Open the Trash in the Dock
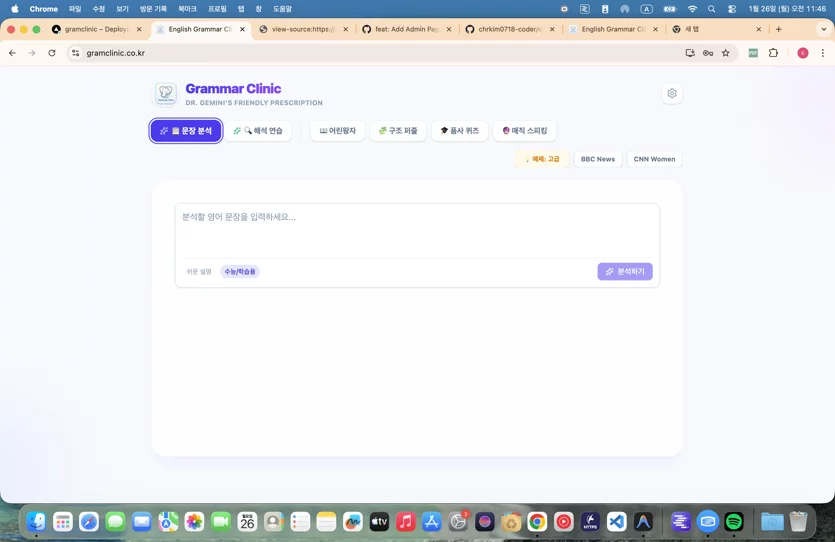 pyautogui.click(x=798, y=522)
